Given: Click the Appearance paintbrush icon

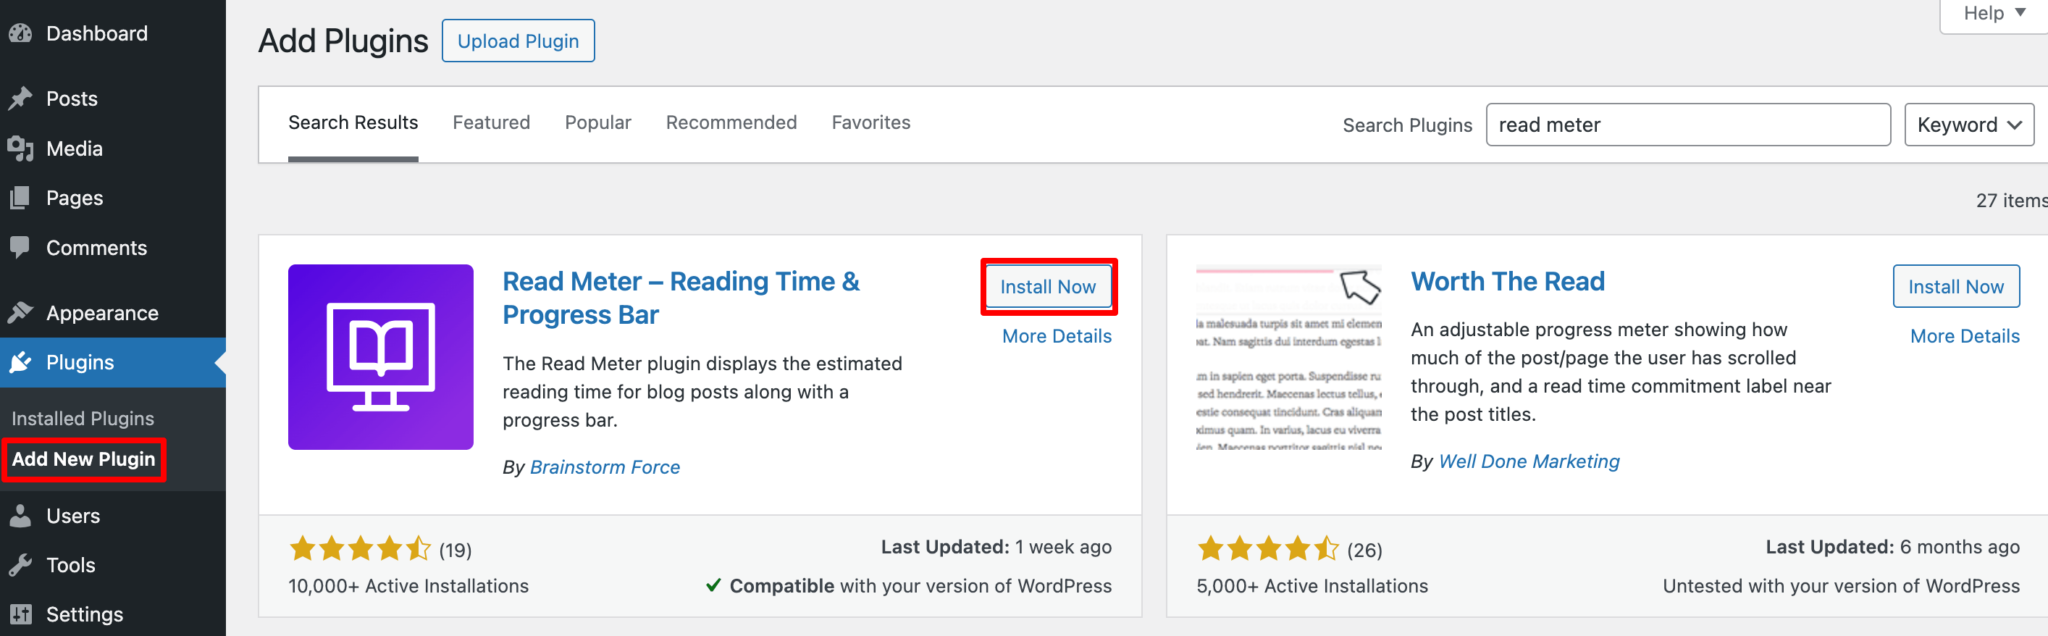Looking at the screenshot, I should point(20,312).
